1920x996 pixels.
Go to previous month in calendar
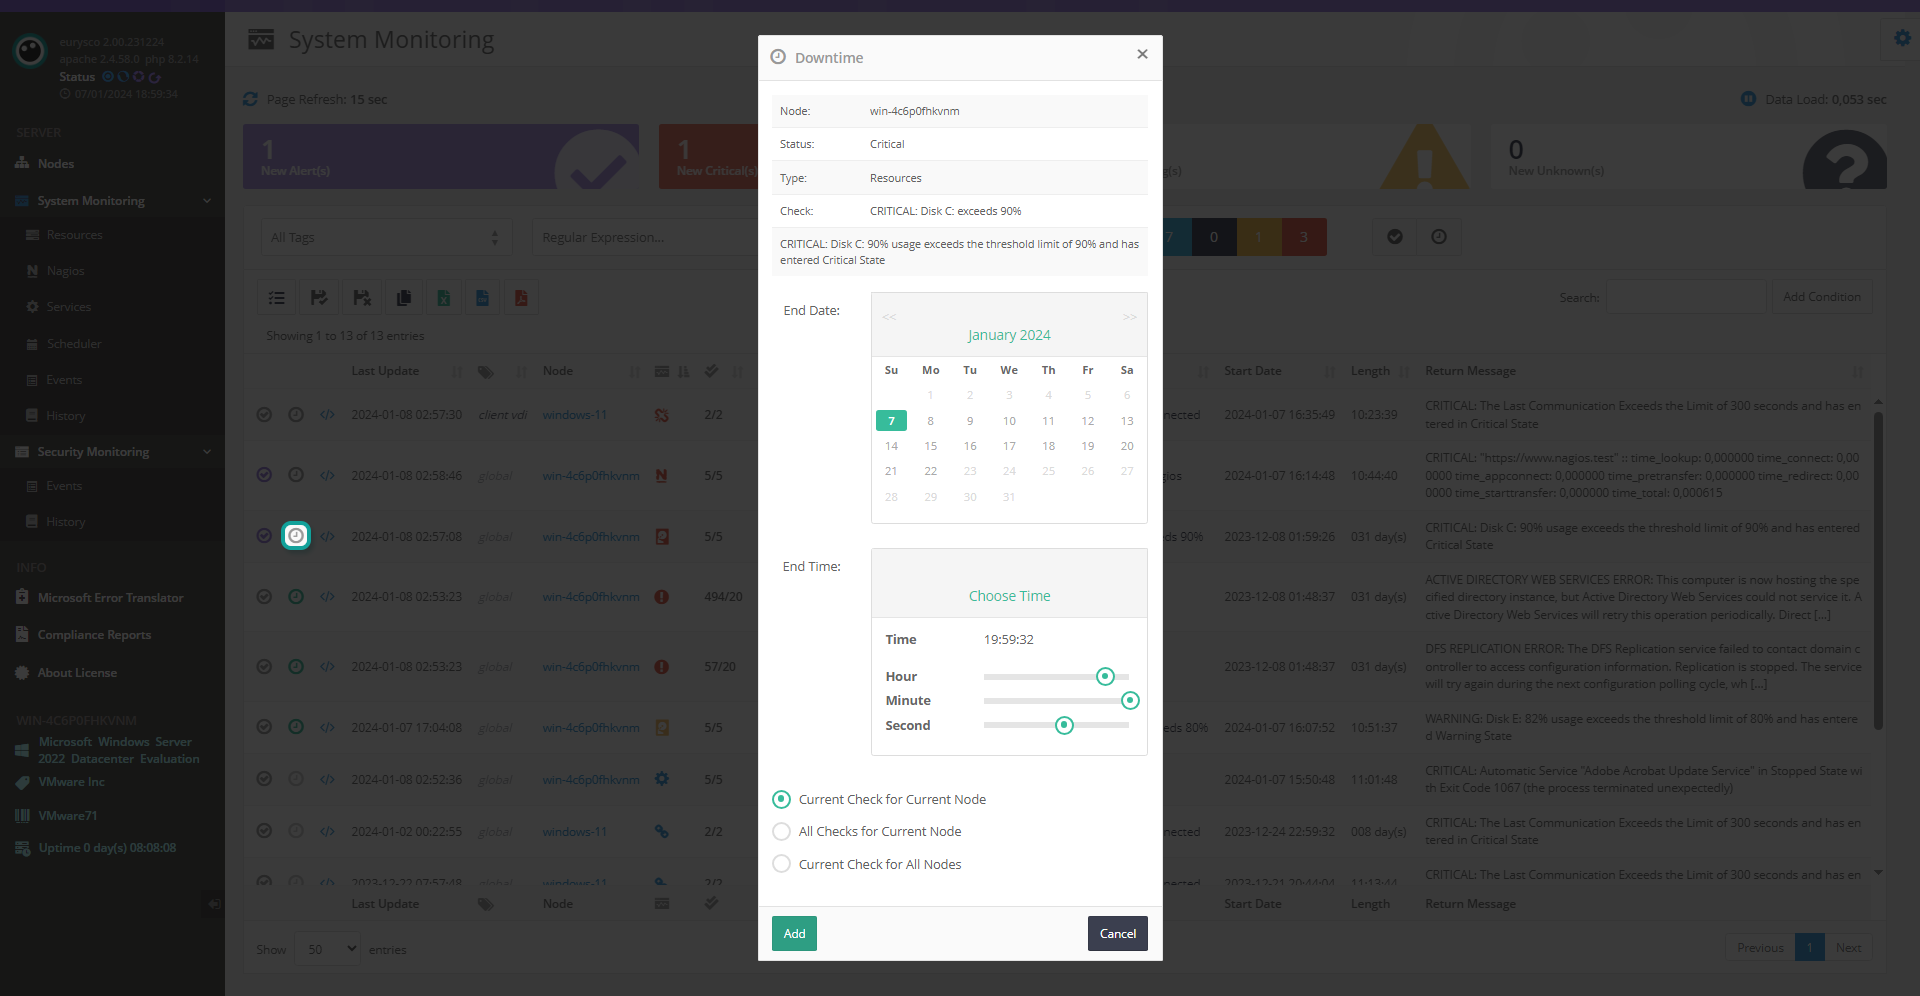(889, 317)
